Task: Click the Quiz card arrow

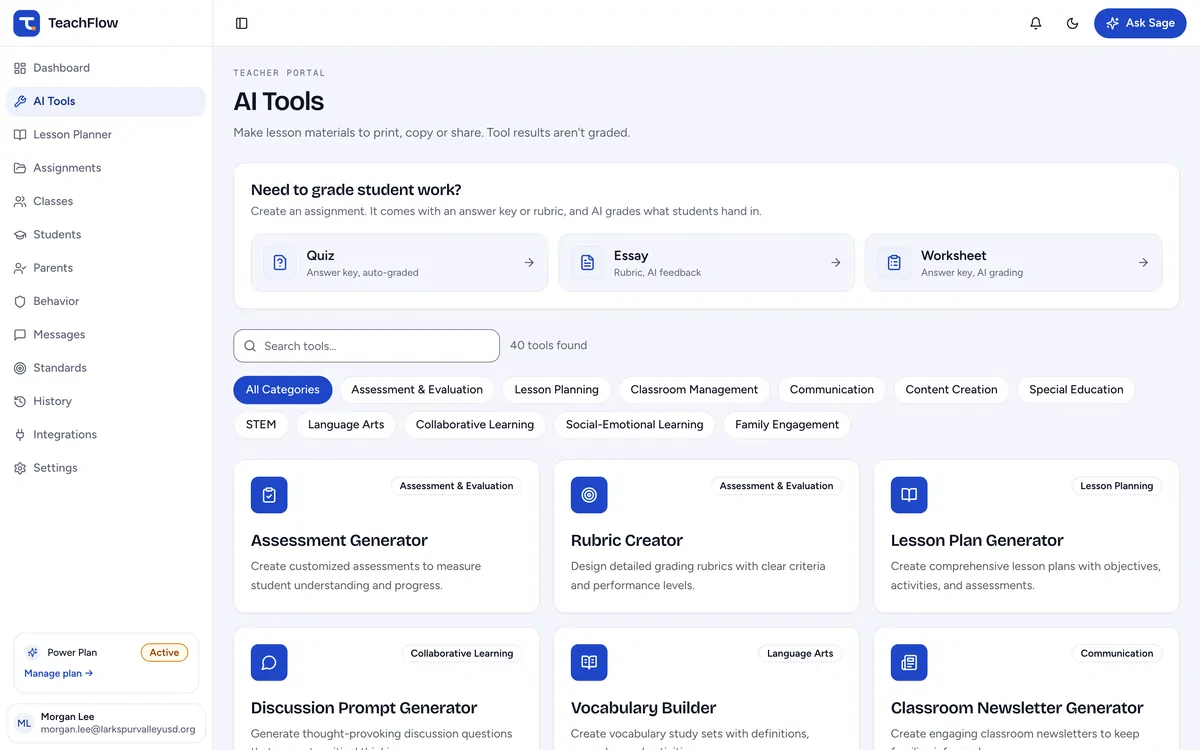Action: tap(529, 263)
